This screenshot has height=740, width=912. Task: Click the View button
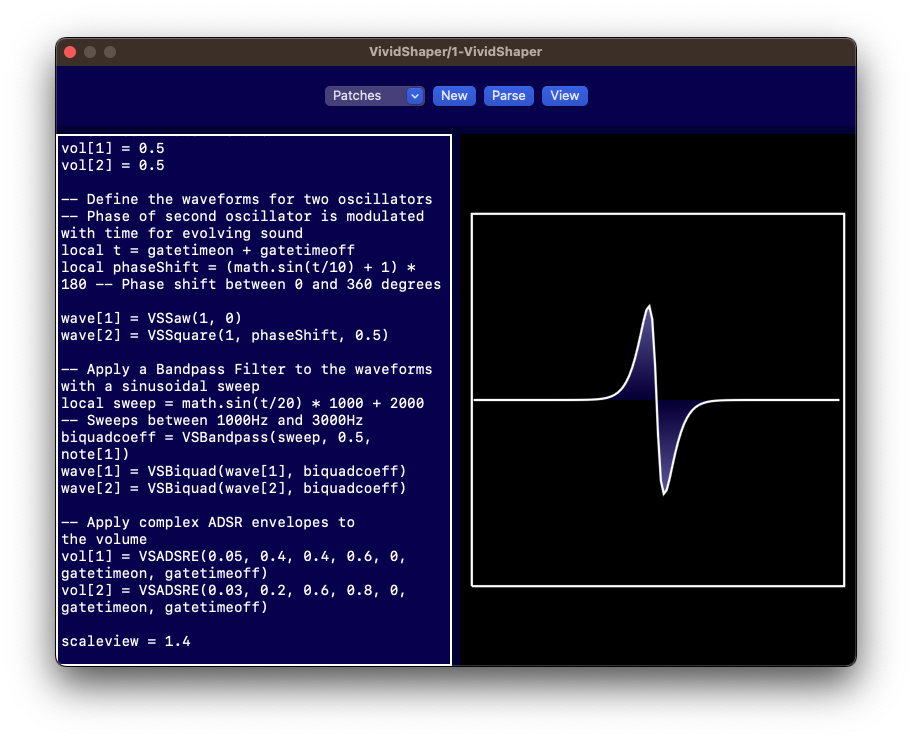564,96
